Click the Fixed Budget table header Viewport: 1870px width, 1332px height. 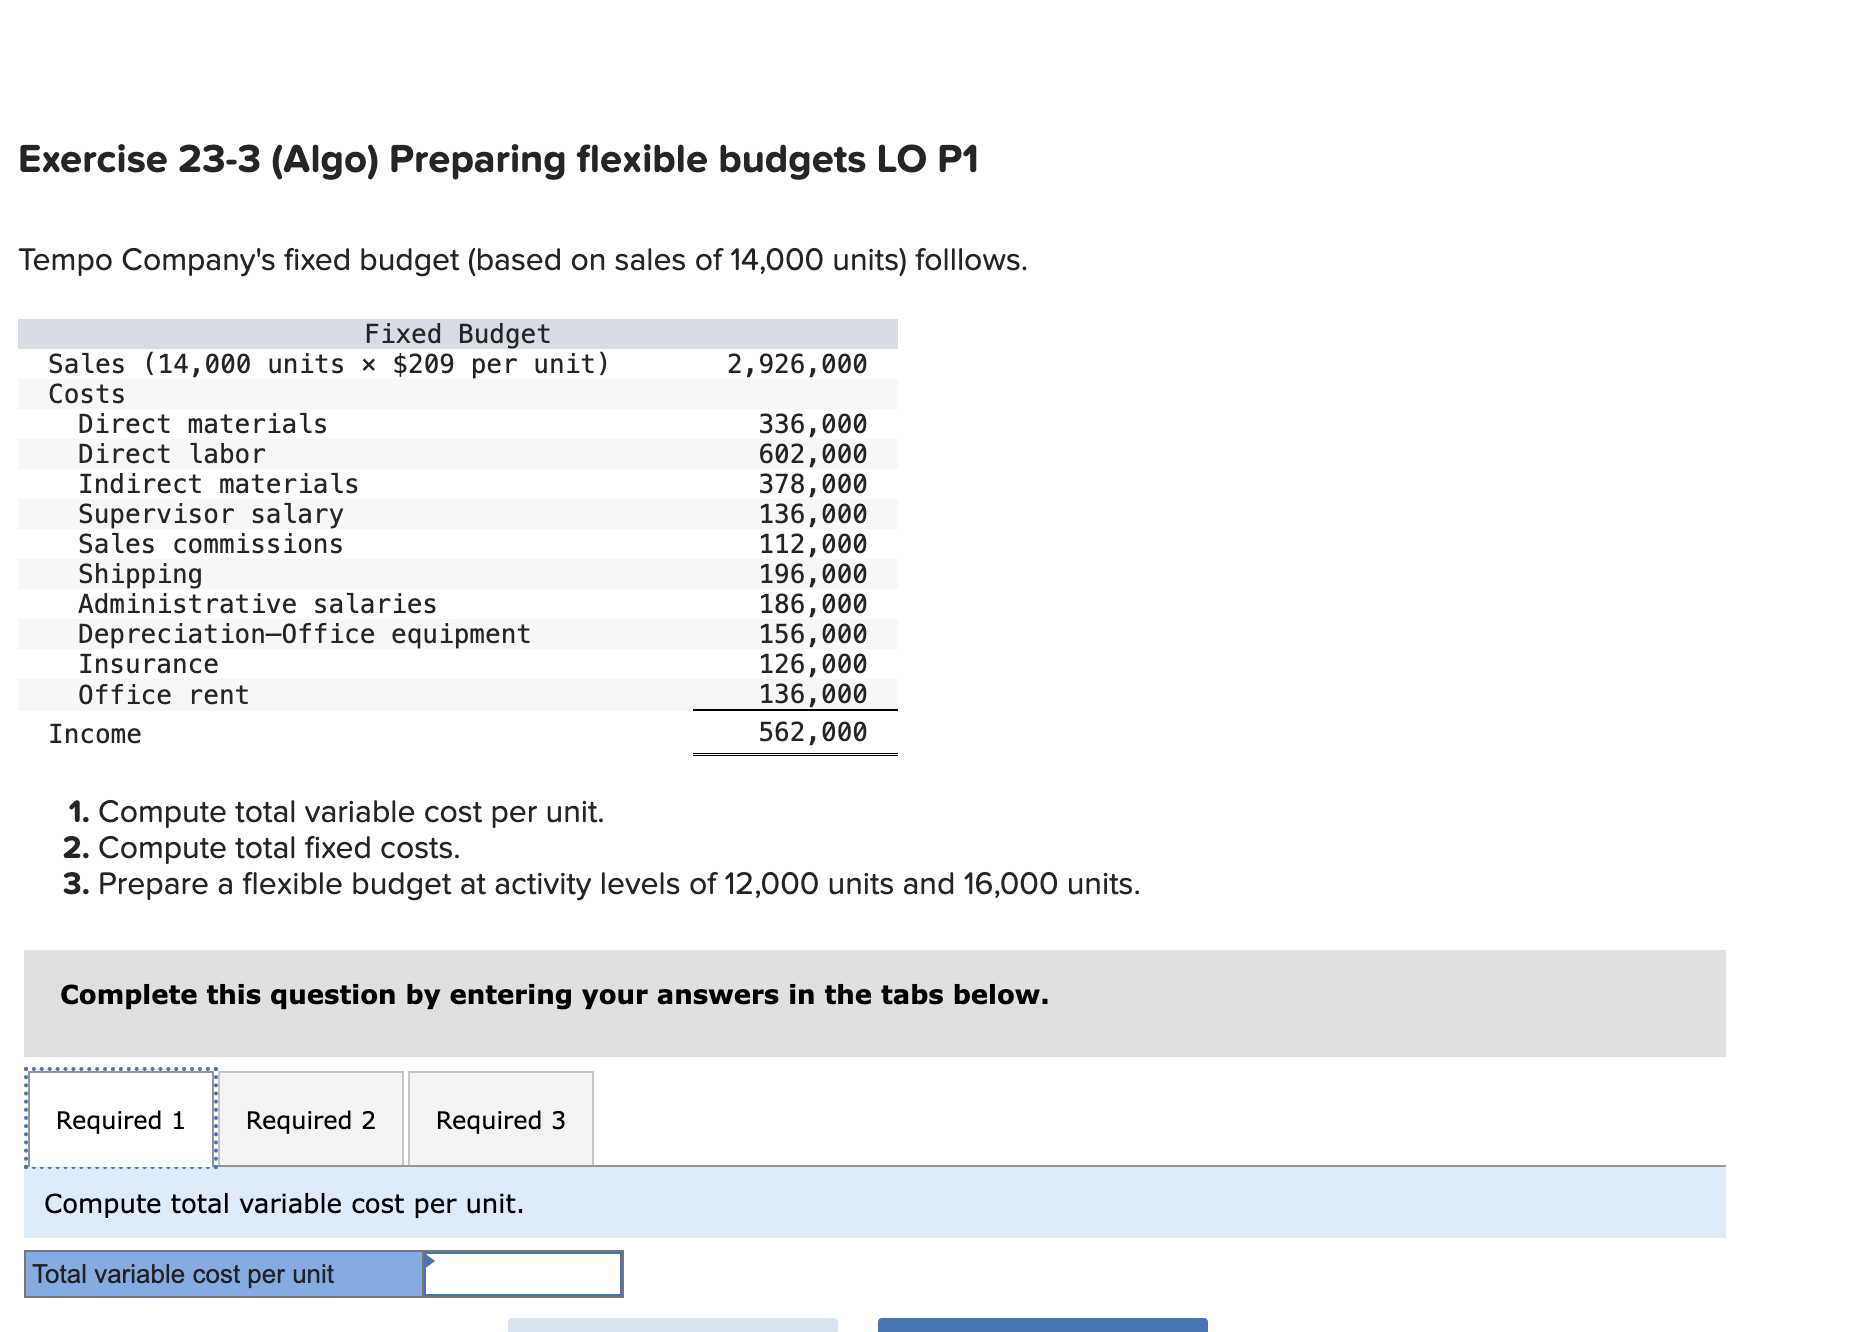pyautogui.click(x=456, y=333)
